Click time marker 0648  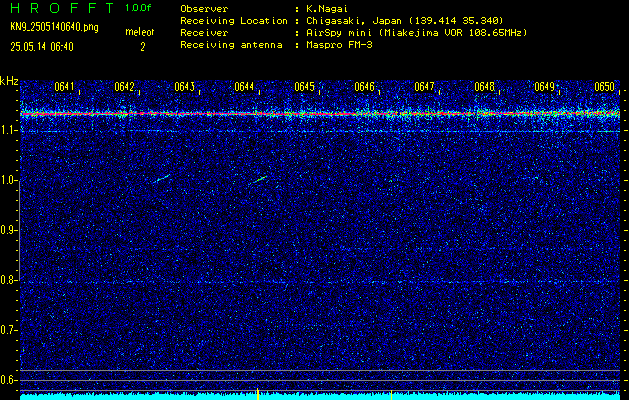484,87
